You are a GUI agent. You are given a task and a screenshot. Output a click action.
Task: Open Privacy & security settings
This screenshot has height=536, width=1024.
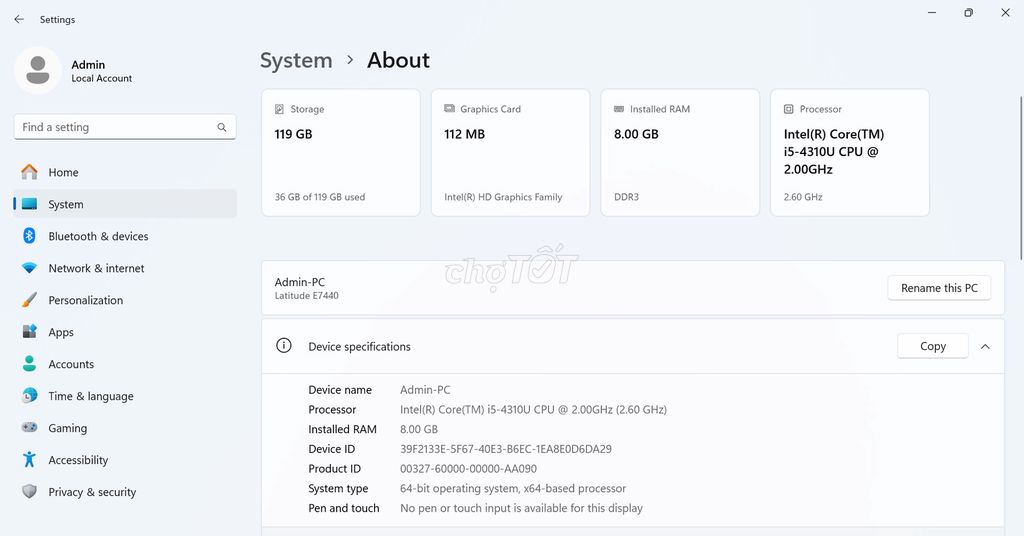pos(125,492)
